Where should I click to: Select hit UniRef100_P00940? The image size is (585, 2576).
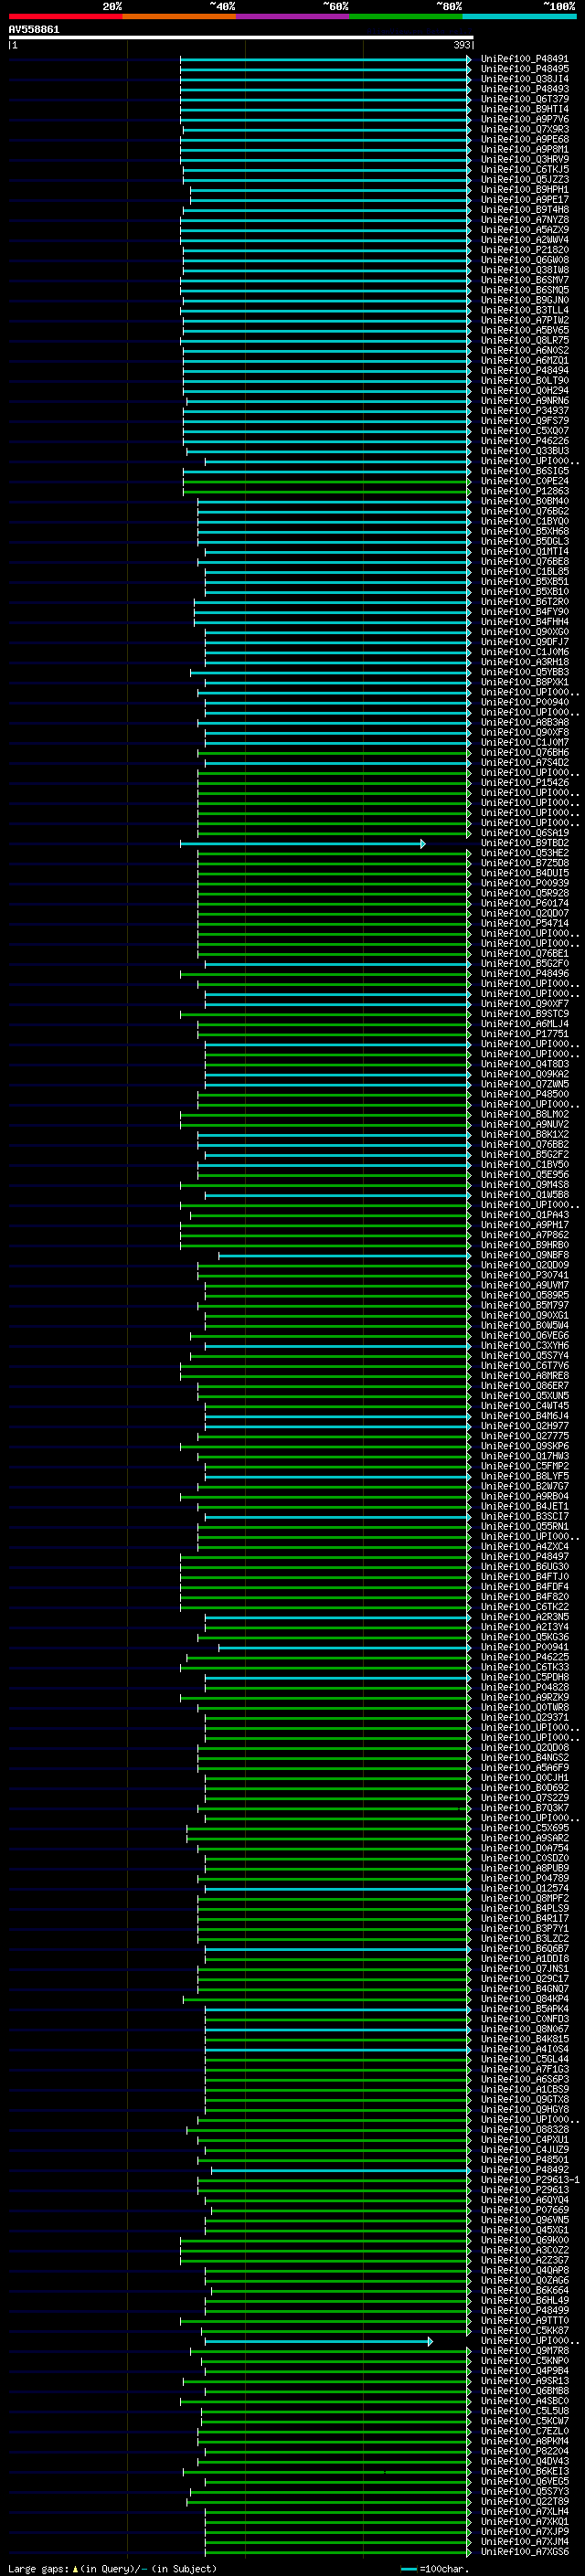pyautogui.click(x=524, y=702)
